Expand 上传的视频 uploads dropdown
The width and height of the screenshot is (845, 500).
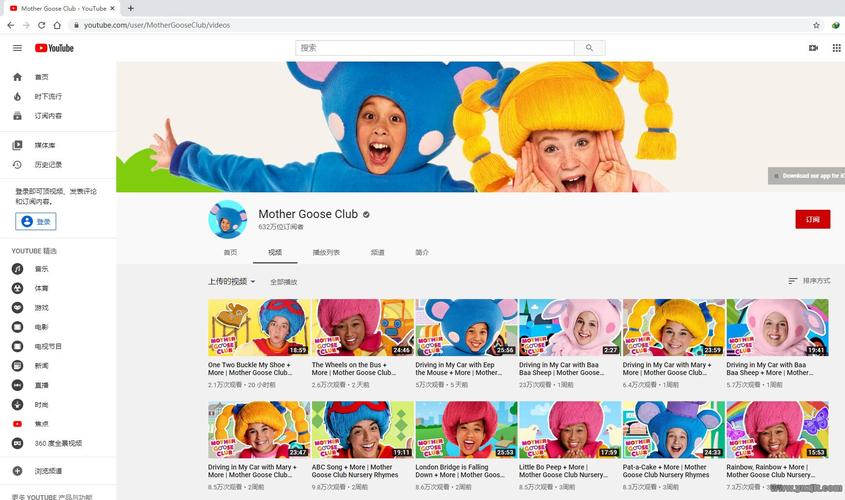pyautogui.click(x=232, y=281)
